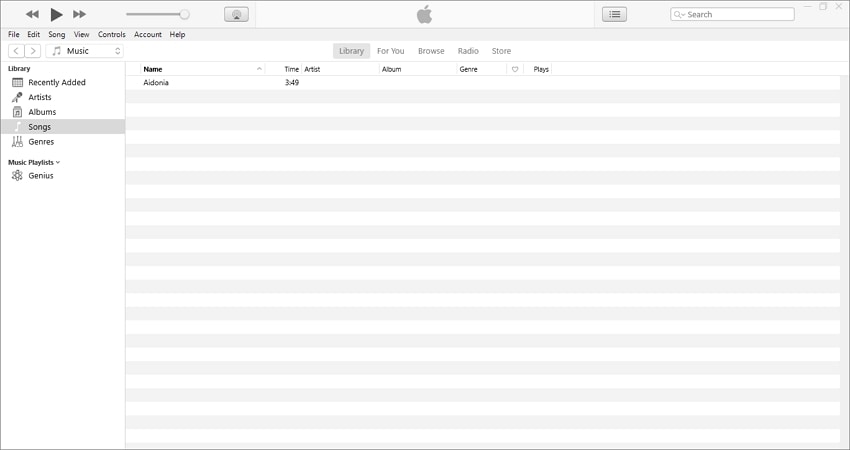The height and width of the screenshot is (450, 850).
Task: Open the Help menu
Action: point(177,34)
